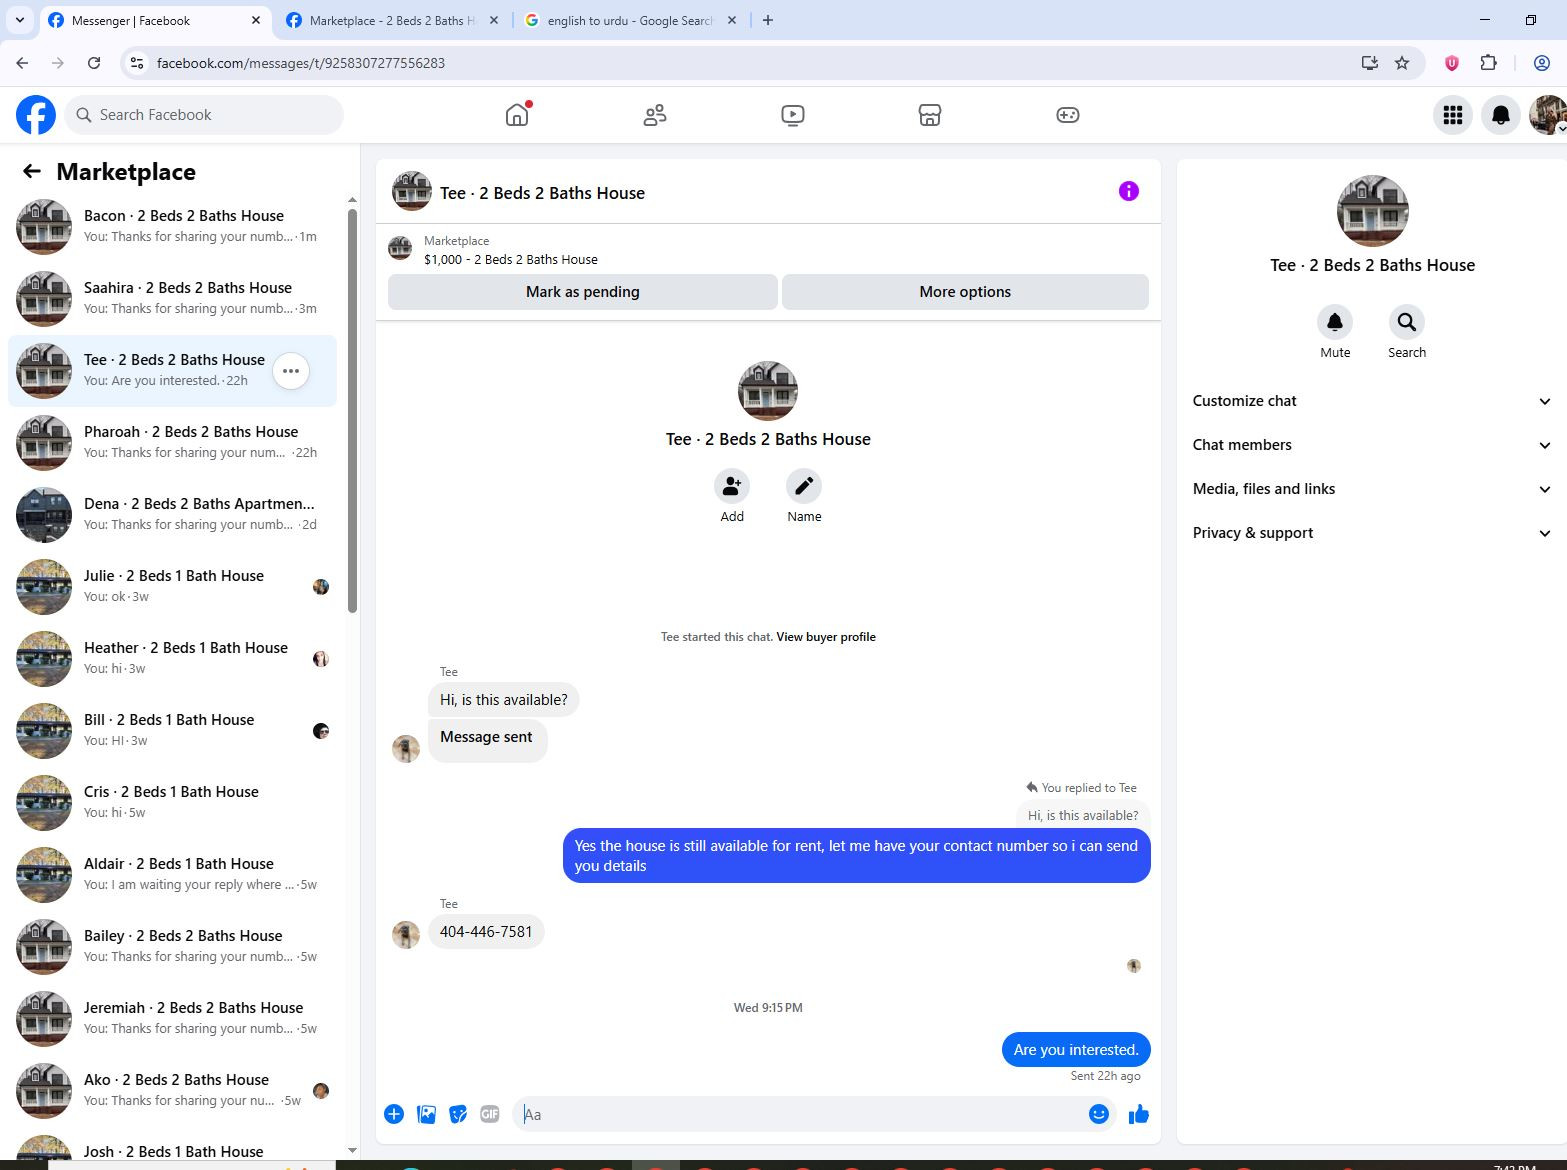Open the Cris conversation
Image resolution: width=1567 pixels, height=1170 pixels.
(172, 803)
